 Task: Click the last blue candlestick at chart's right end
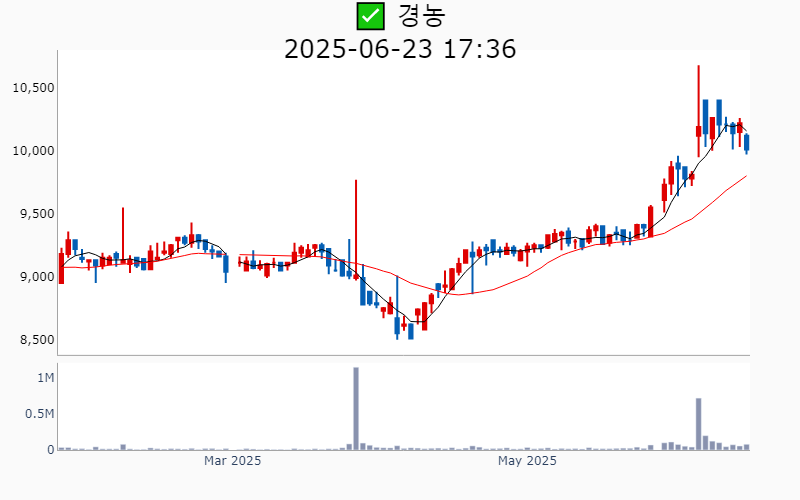pyautogui.click(x=746, y=143)
